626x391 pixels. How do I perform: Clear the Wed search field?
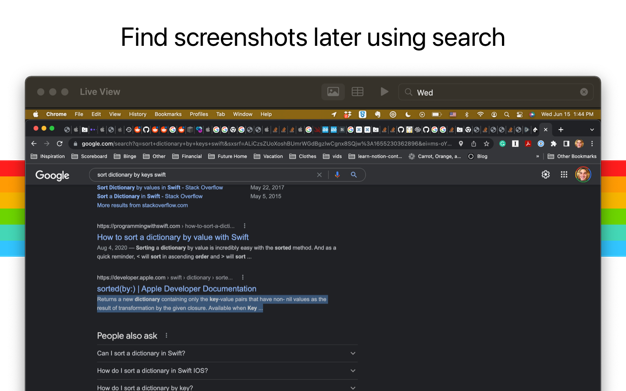[584, 92]
